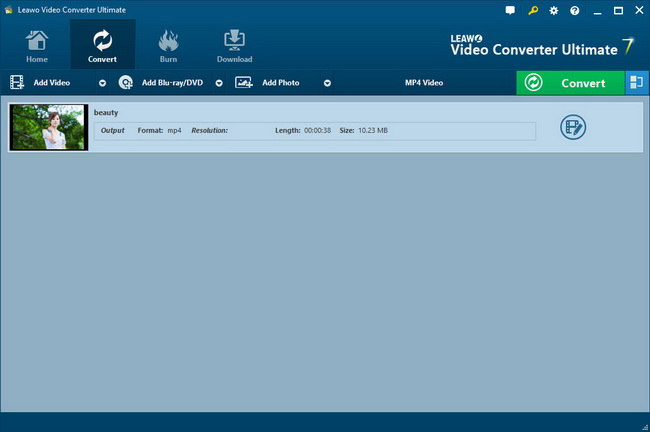Select the Convert tab in top navigation
Screen dimensions: 650x432
pyautogui.click(x=102, y=45)
